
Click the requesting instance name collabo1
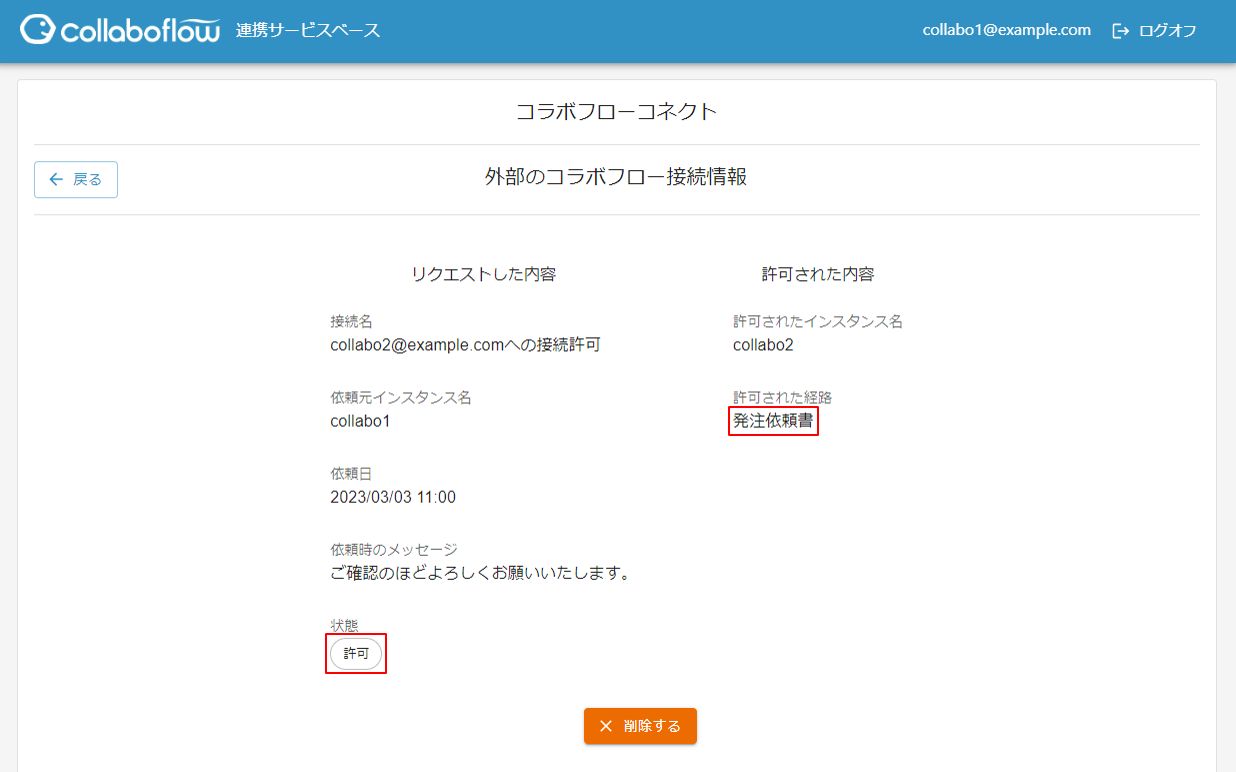pos(360,421)
